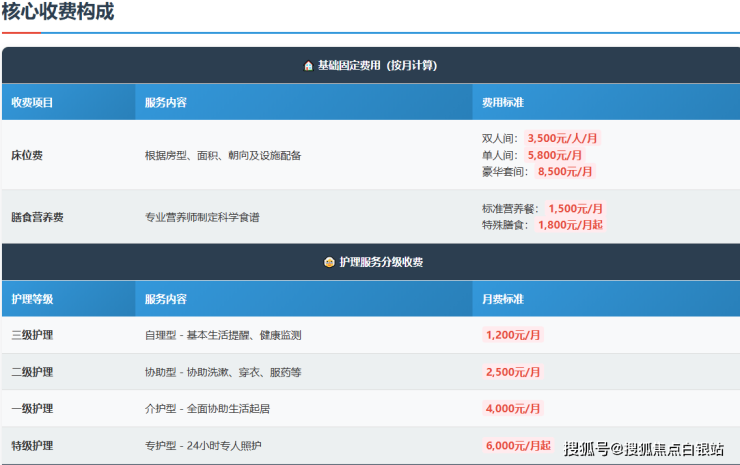740x465 pixels.
Task: Select the 核心收费构成 heading
Action: point(58,13)
